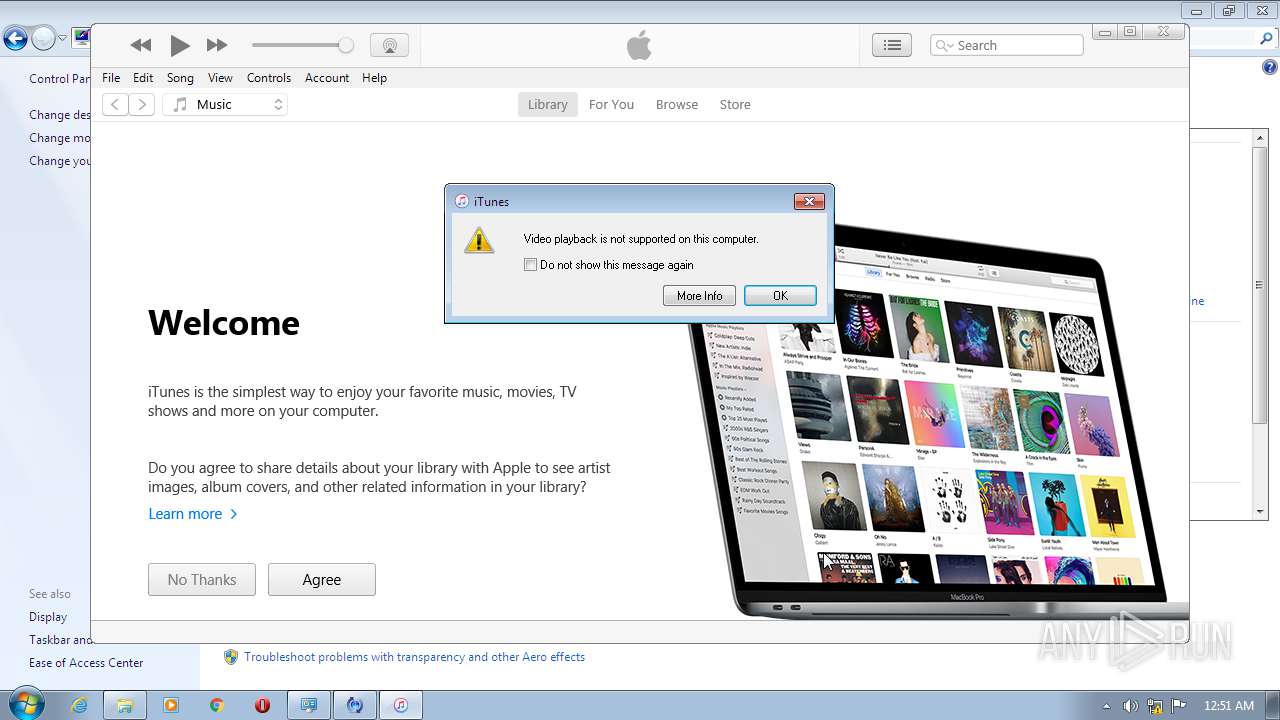Check Do not show this message again
Screen dimensions: 1280x720
(530, 265)
